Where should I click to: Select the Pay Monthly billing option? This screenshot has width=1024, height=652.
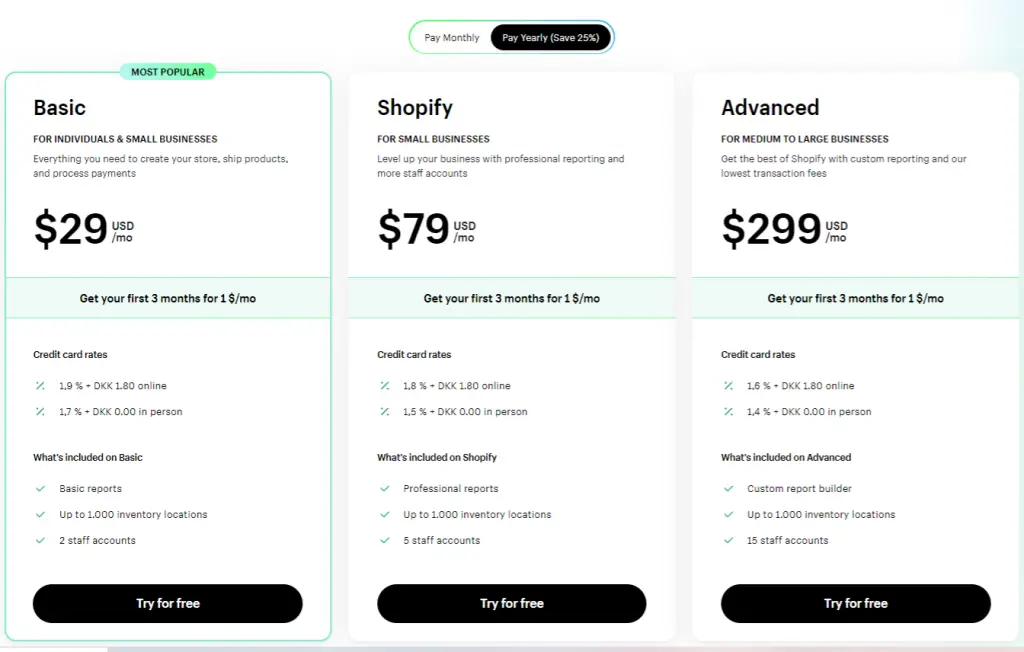click(x=451, y=36)
